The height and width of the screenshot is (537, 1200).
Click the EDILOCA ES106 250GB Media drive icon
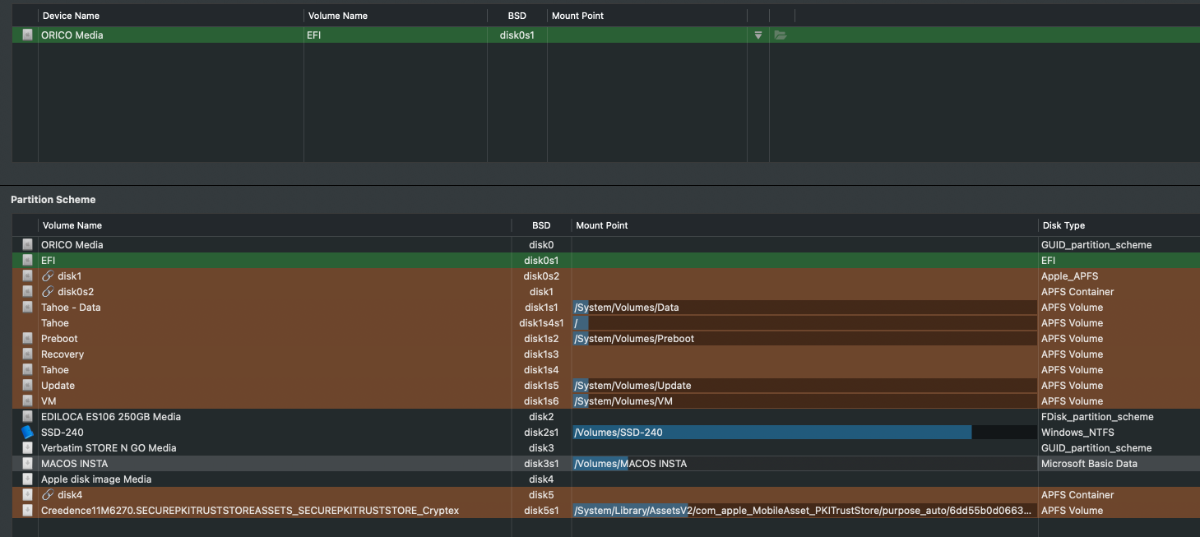point(27,417)
